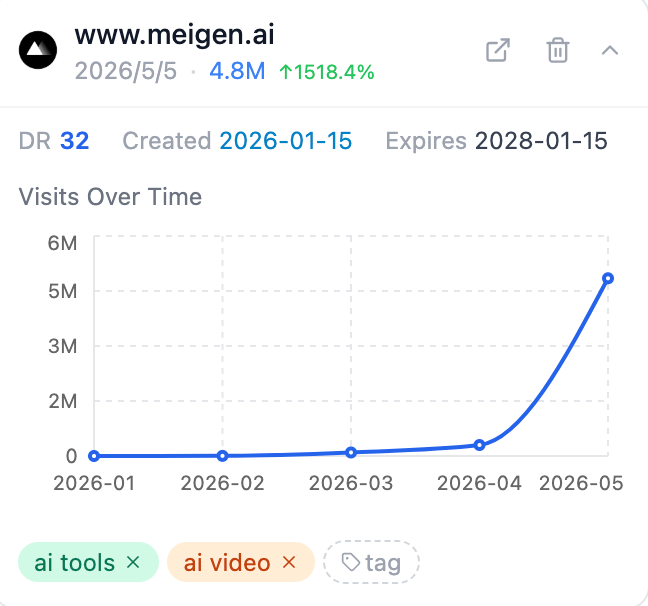Image resolution: width=648 pixels, height=606 pixels.
Task: Select the 2026-02 data point on chart
Action: tap(222, 456)
